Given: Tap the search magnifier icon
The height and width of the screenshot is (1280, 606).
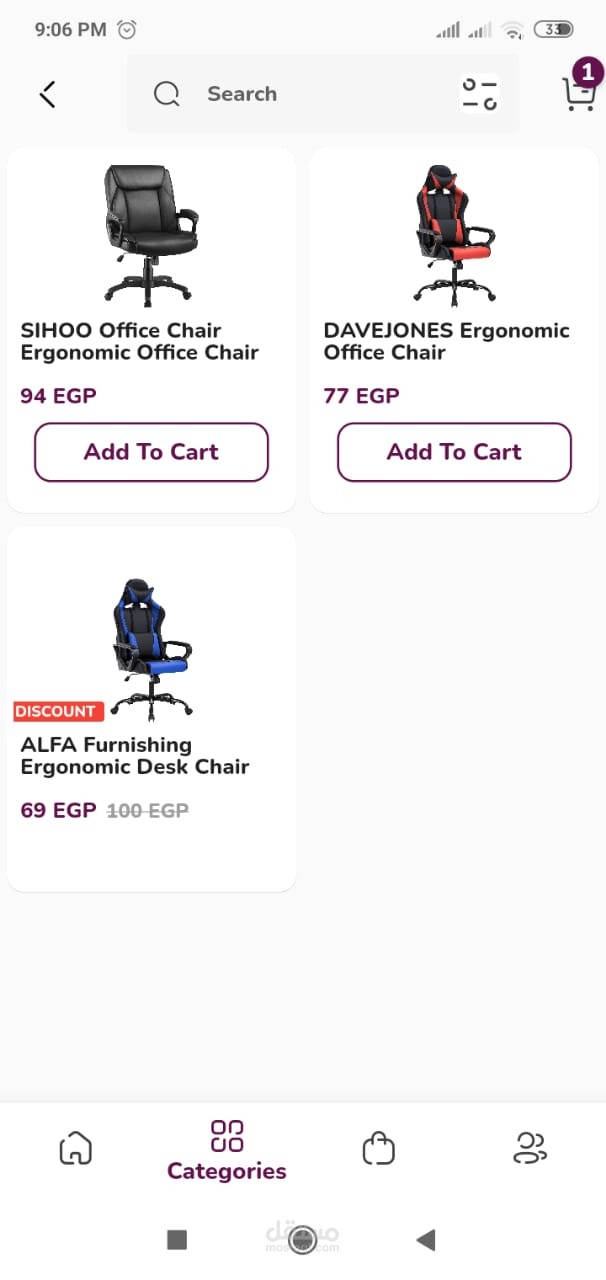Looking at the screenshot, I should point(166,94).
